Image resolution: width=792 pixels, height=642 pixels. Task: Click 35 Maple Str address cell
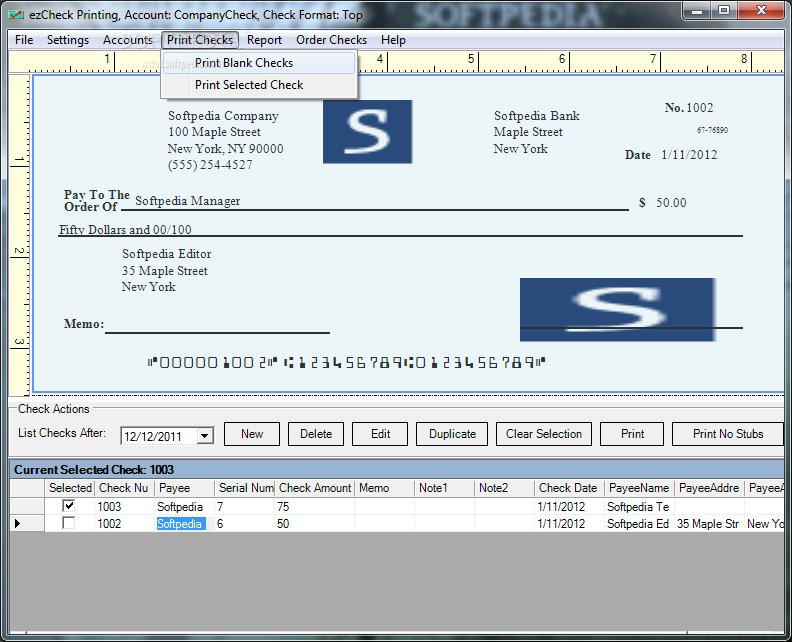tap(709, 523)
